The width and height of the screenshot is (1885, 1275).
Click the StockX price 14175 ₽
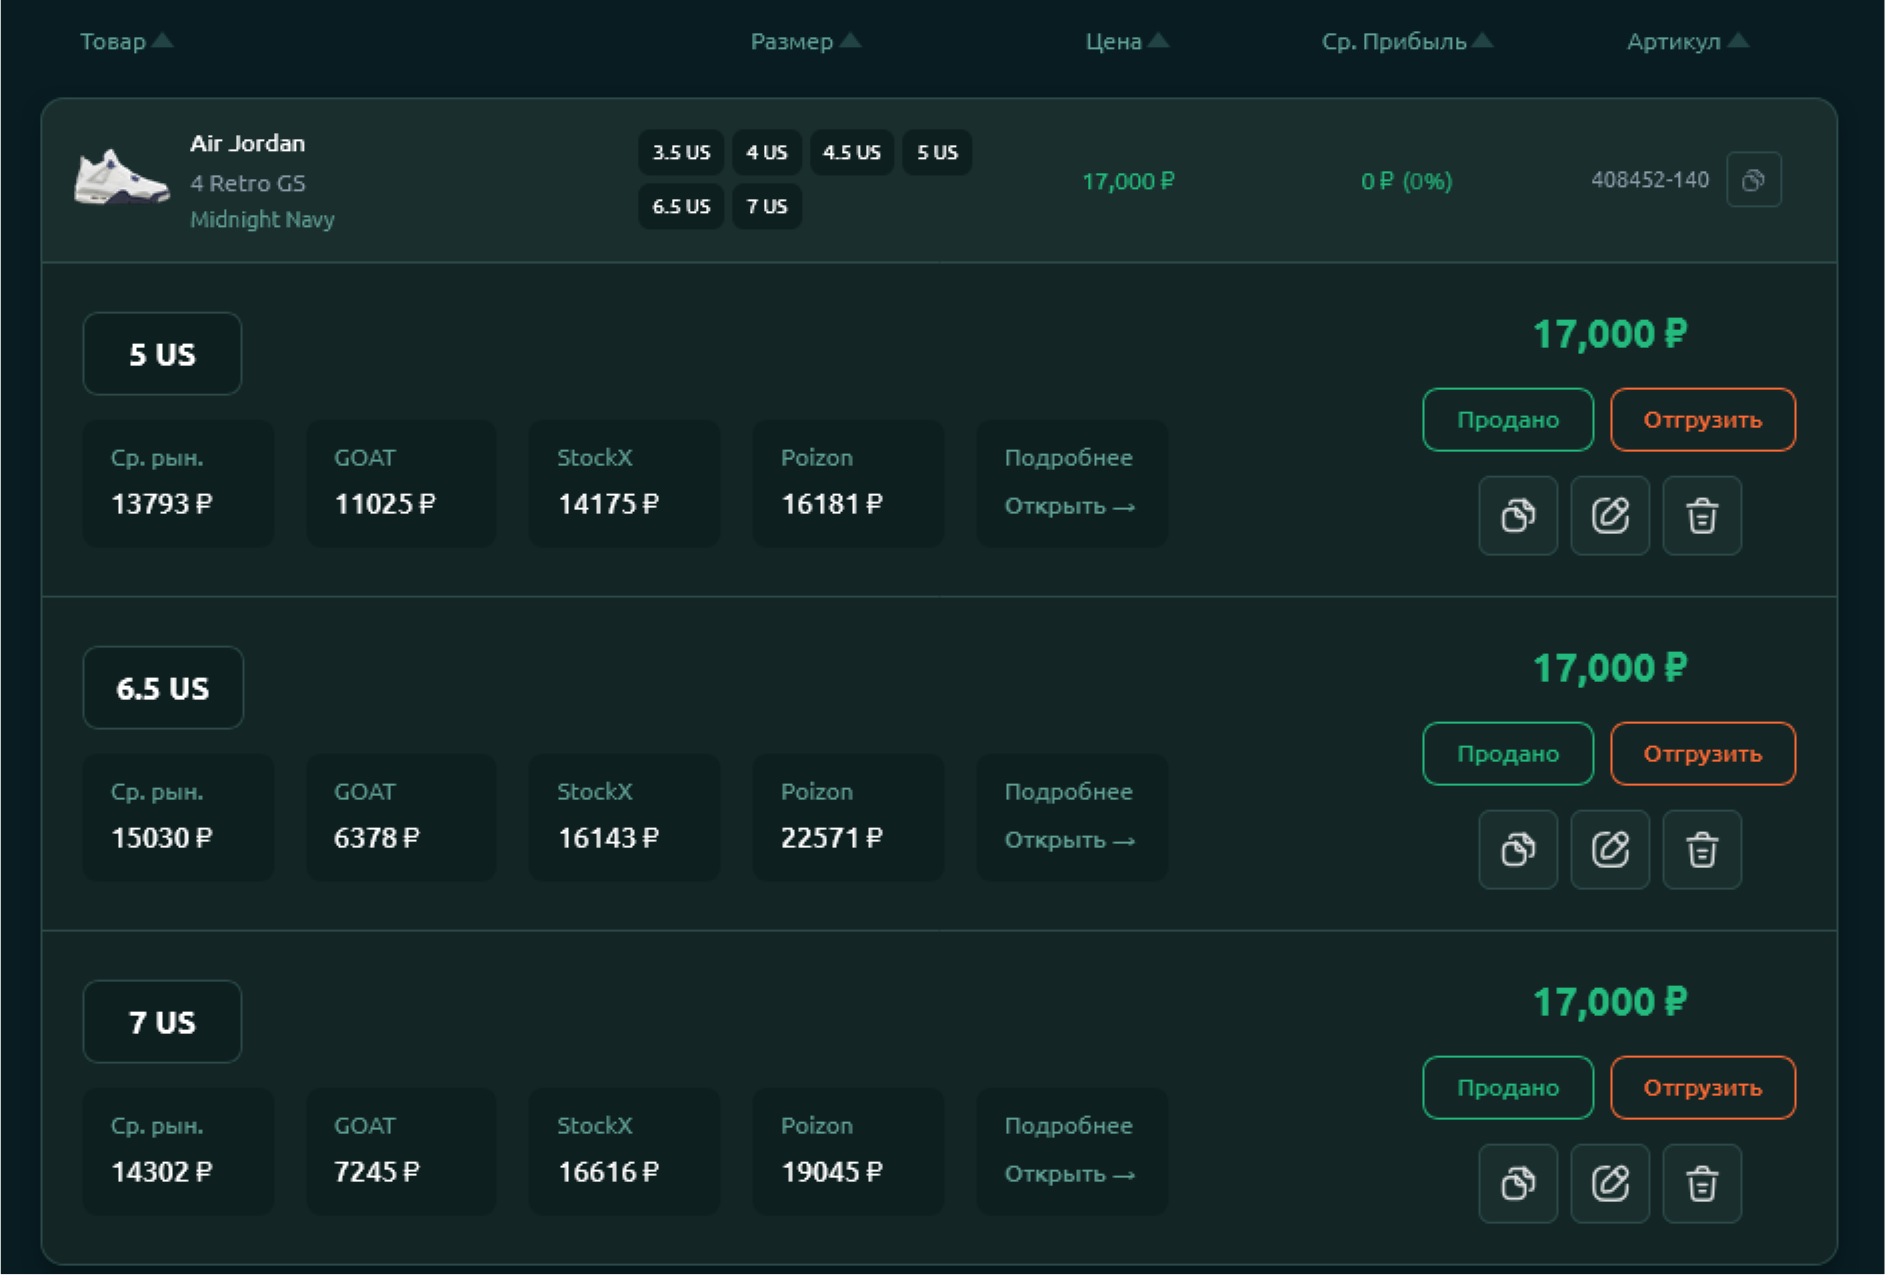point(608,504)
